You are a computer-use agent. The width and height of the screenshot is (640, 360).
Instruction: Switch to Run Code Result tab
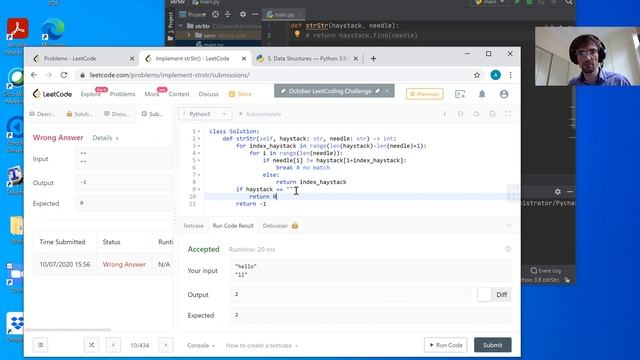point(233,226)
